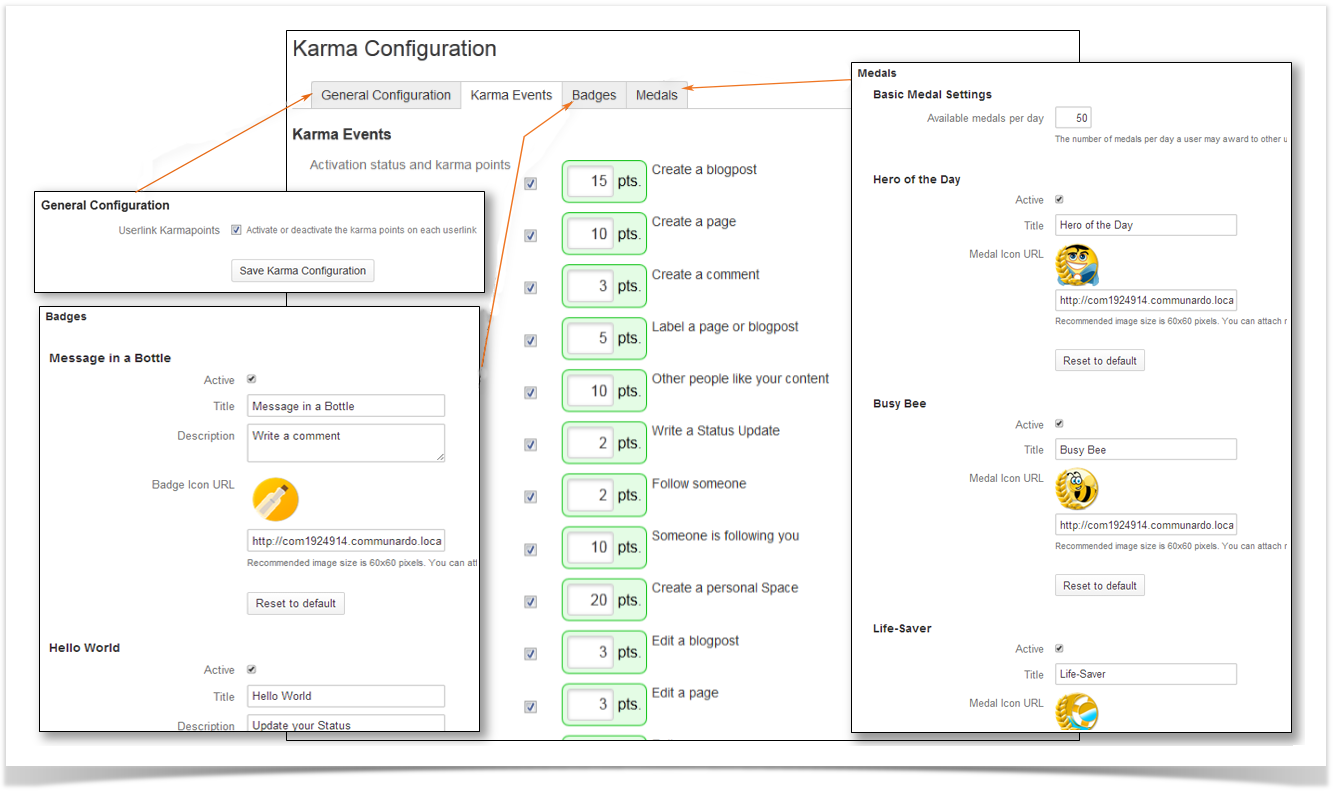
Task: Click the Available medals per day field
Action: (1072, 118)
